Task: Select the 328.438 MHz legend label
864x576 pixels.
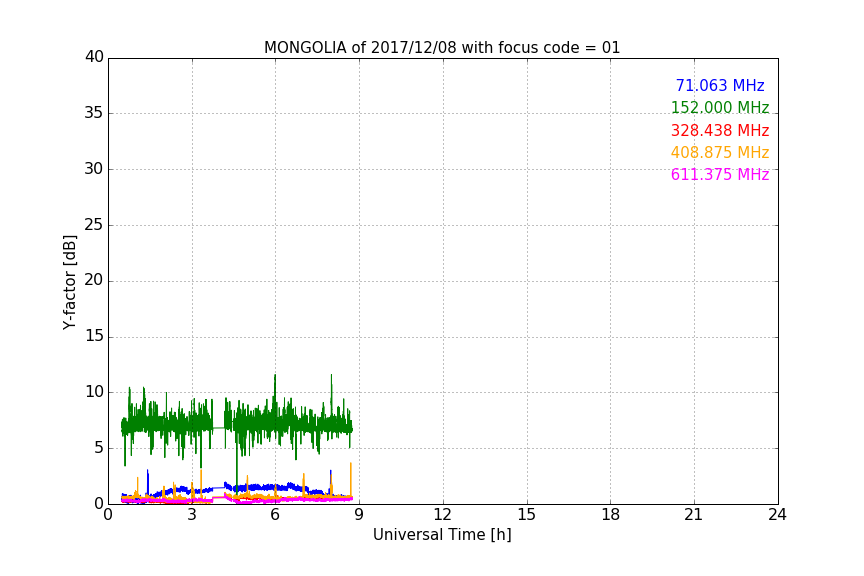Action: [x=720, y=130]
